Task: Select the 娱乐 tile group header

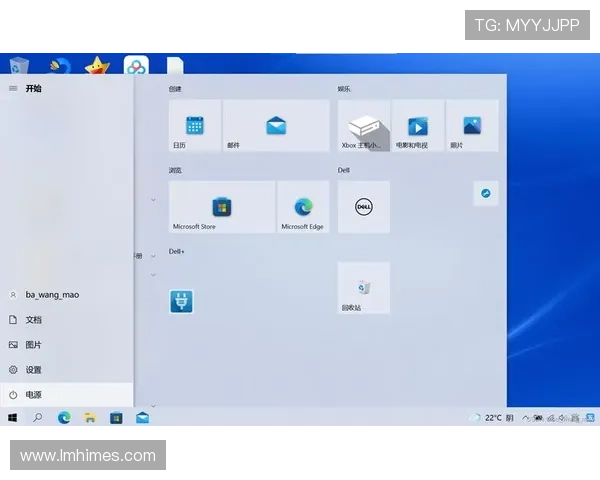Action: 344,89
